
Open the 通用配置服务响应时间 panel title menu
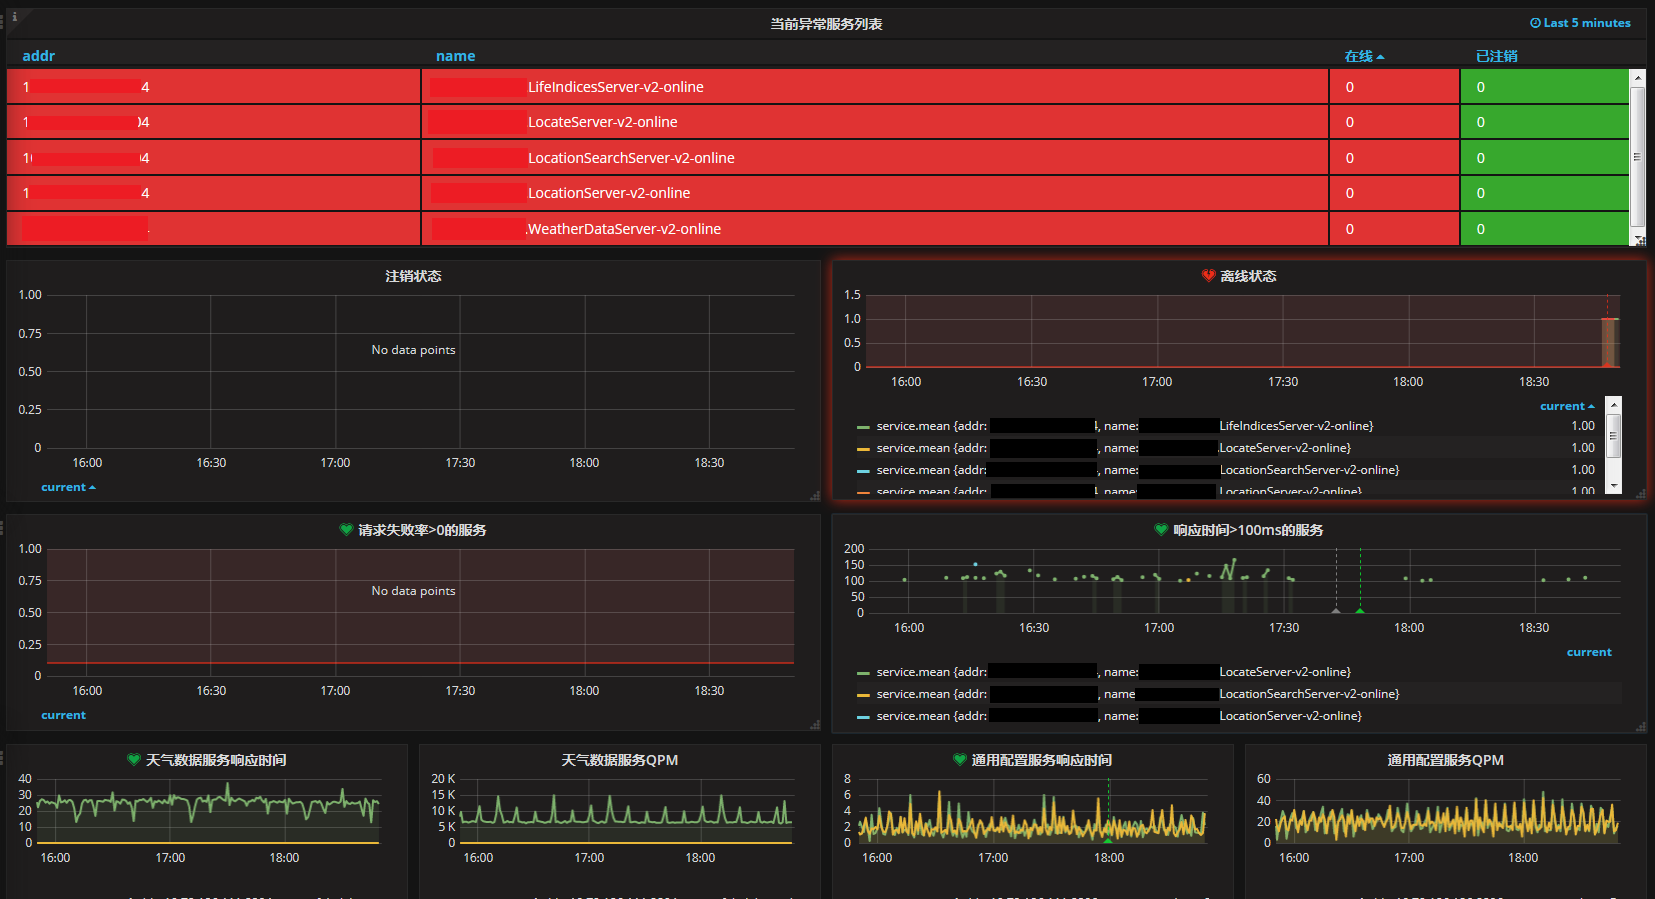(1041, 760)
